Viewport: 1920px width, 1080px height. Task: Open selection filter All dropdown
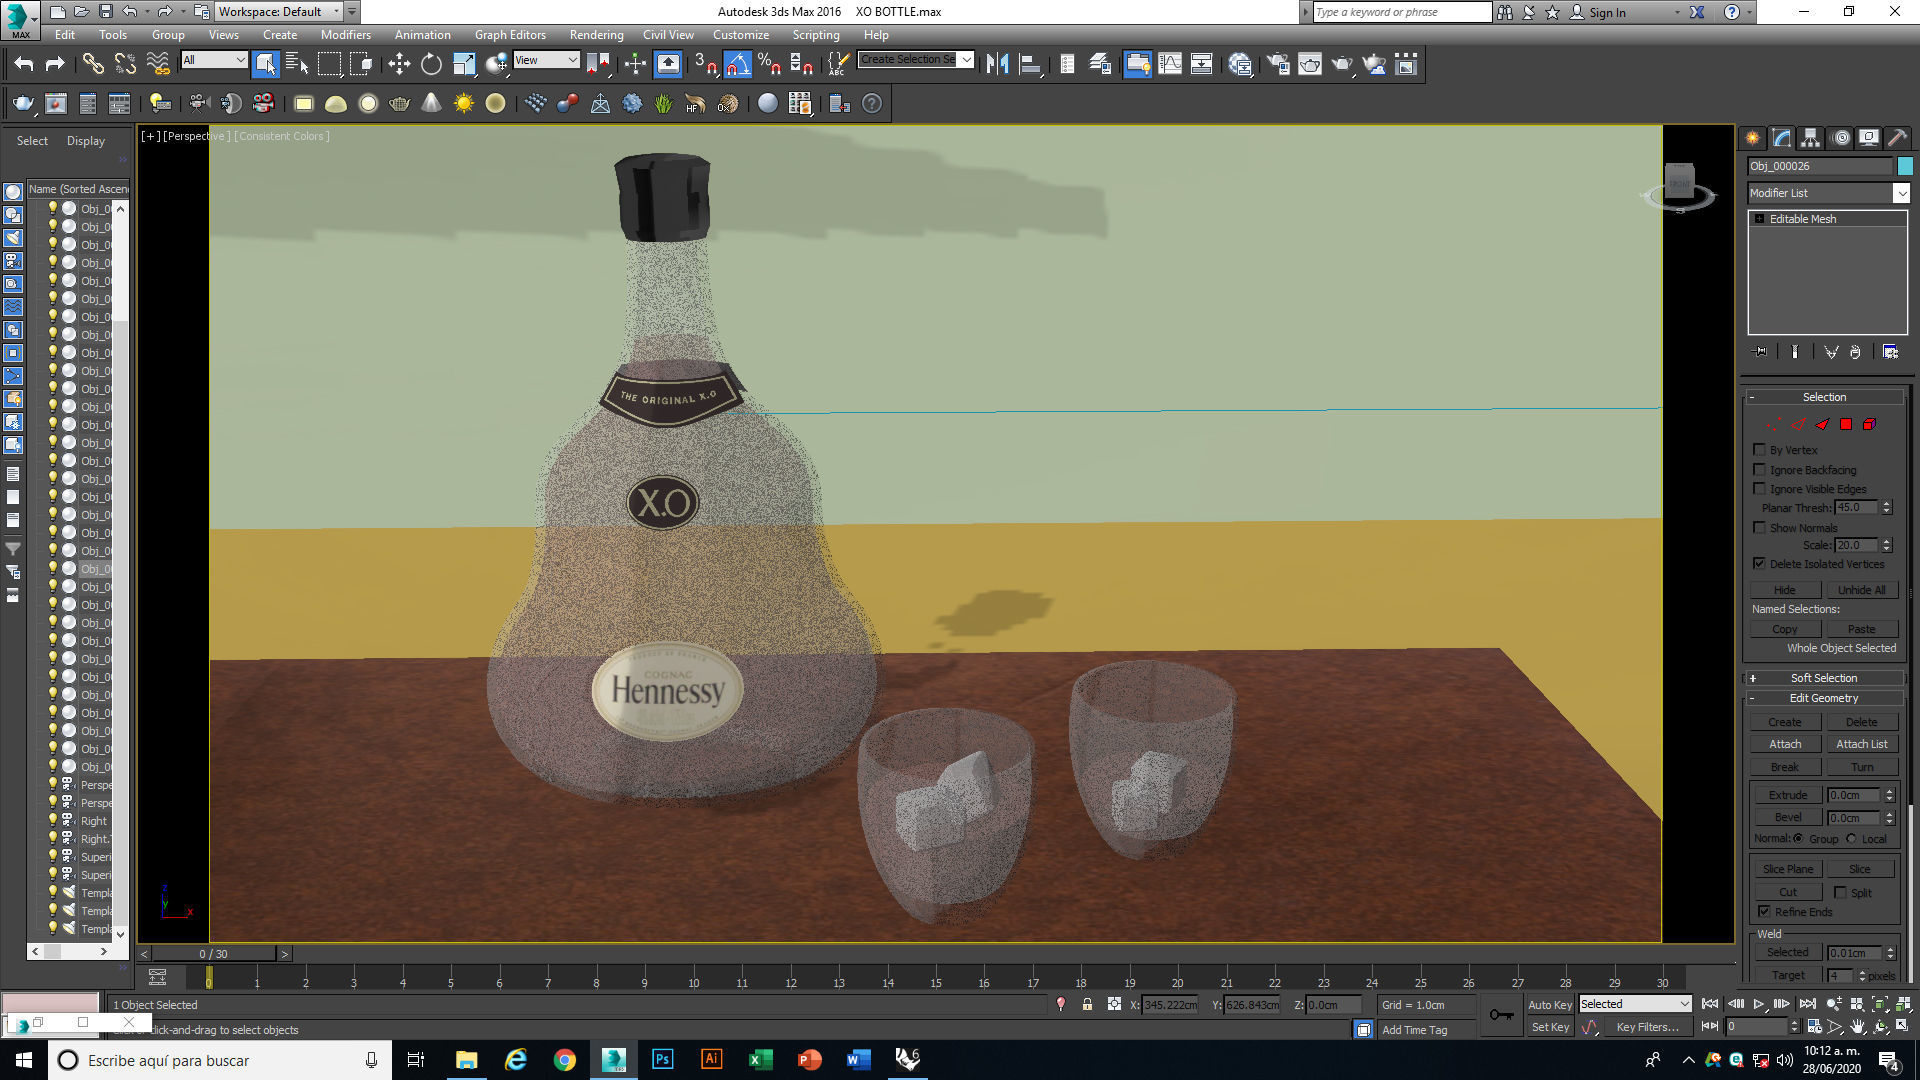coord(214,61)
